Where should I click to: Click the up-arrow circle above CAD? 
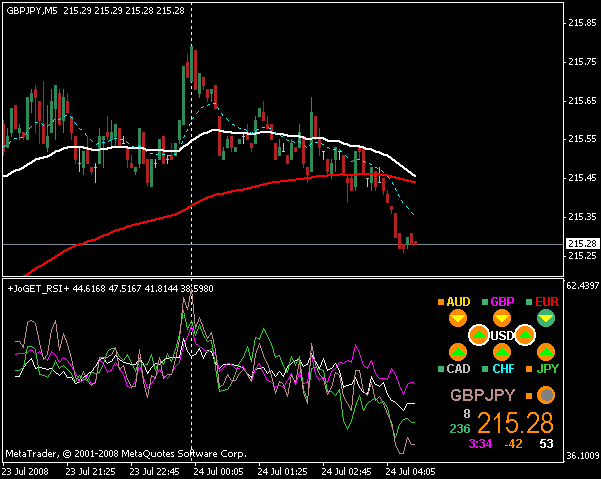click(x=458, y=352)
